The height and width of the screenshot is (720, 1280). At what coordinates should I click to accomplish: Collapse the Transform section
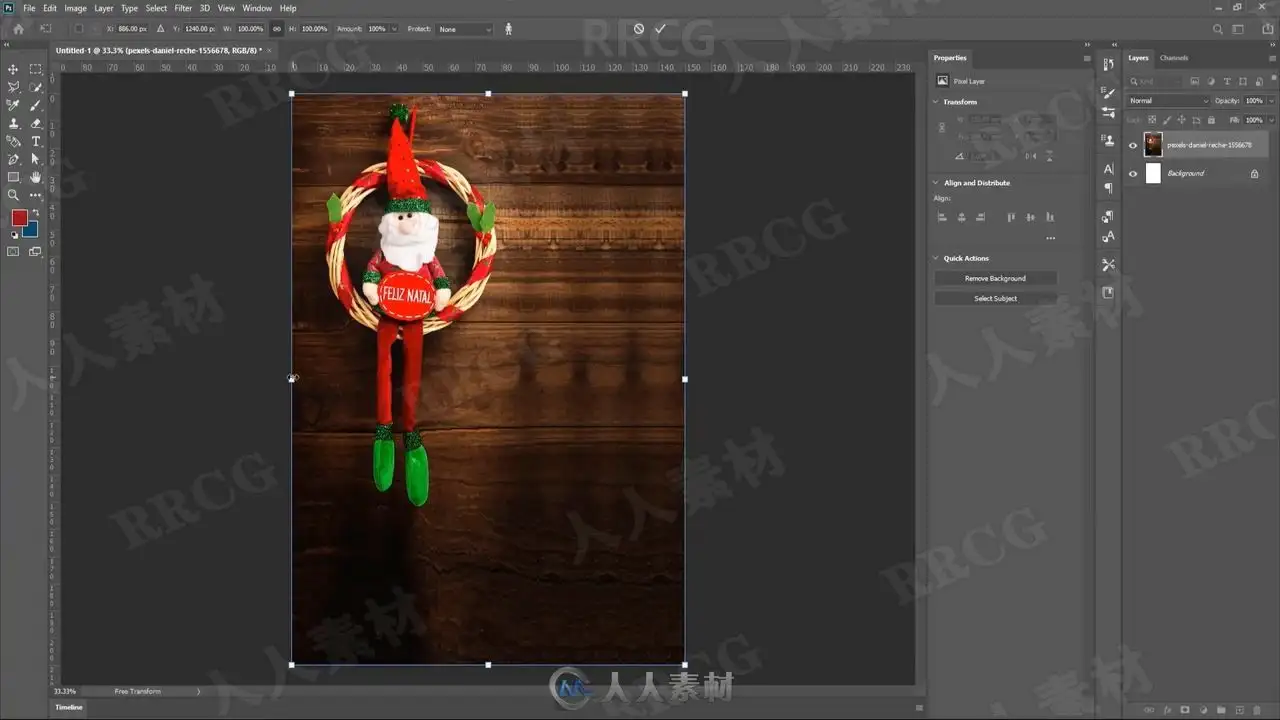(936, 102)
